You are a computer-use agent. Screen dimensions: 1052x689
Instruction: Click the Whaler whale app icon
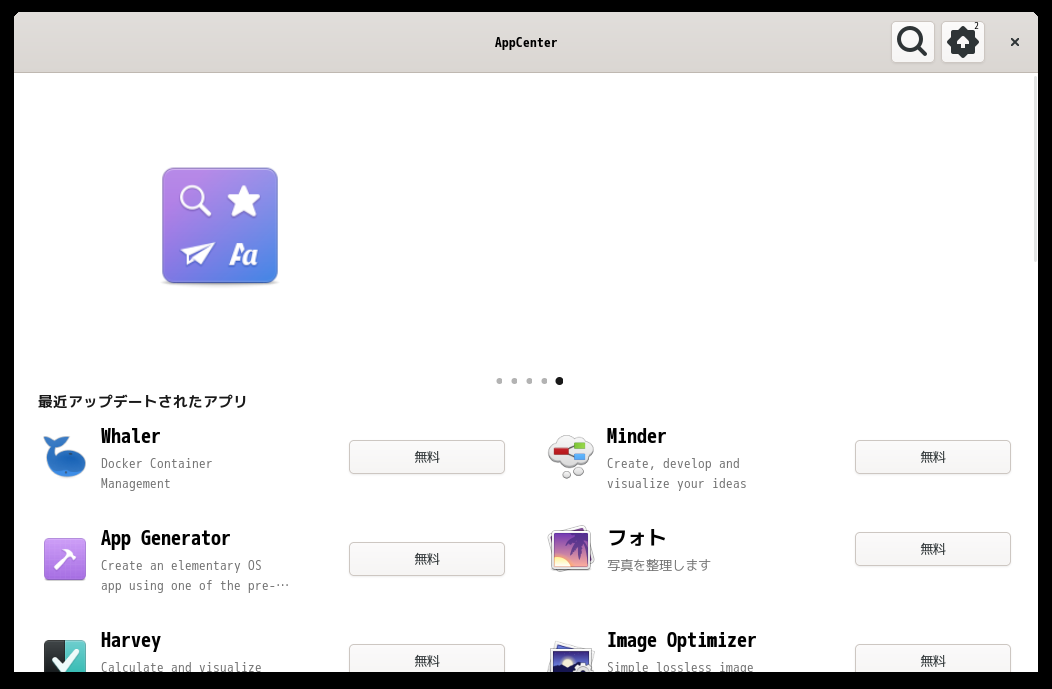(x=64, y=456)
